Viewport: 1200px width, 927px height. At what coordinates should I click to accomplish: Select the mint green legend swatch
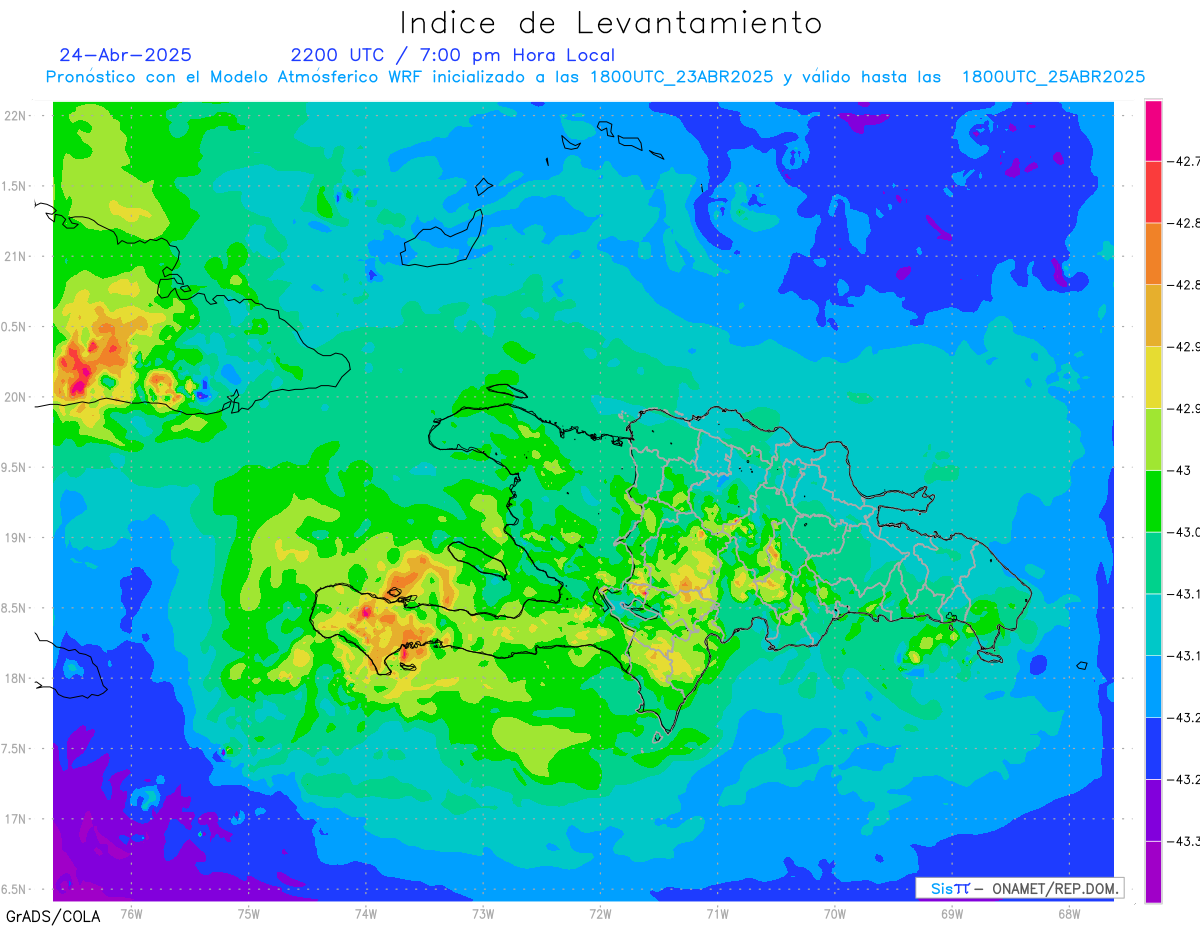1153,563
